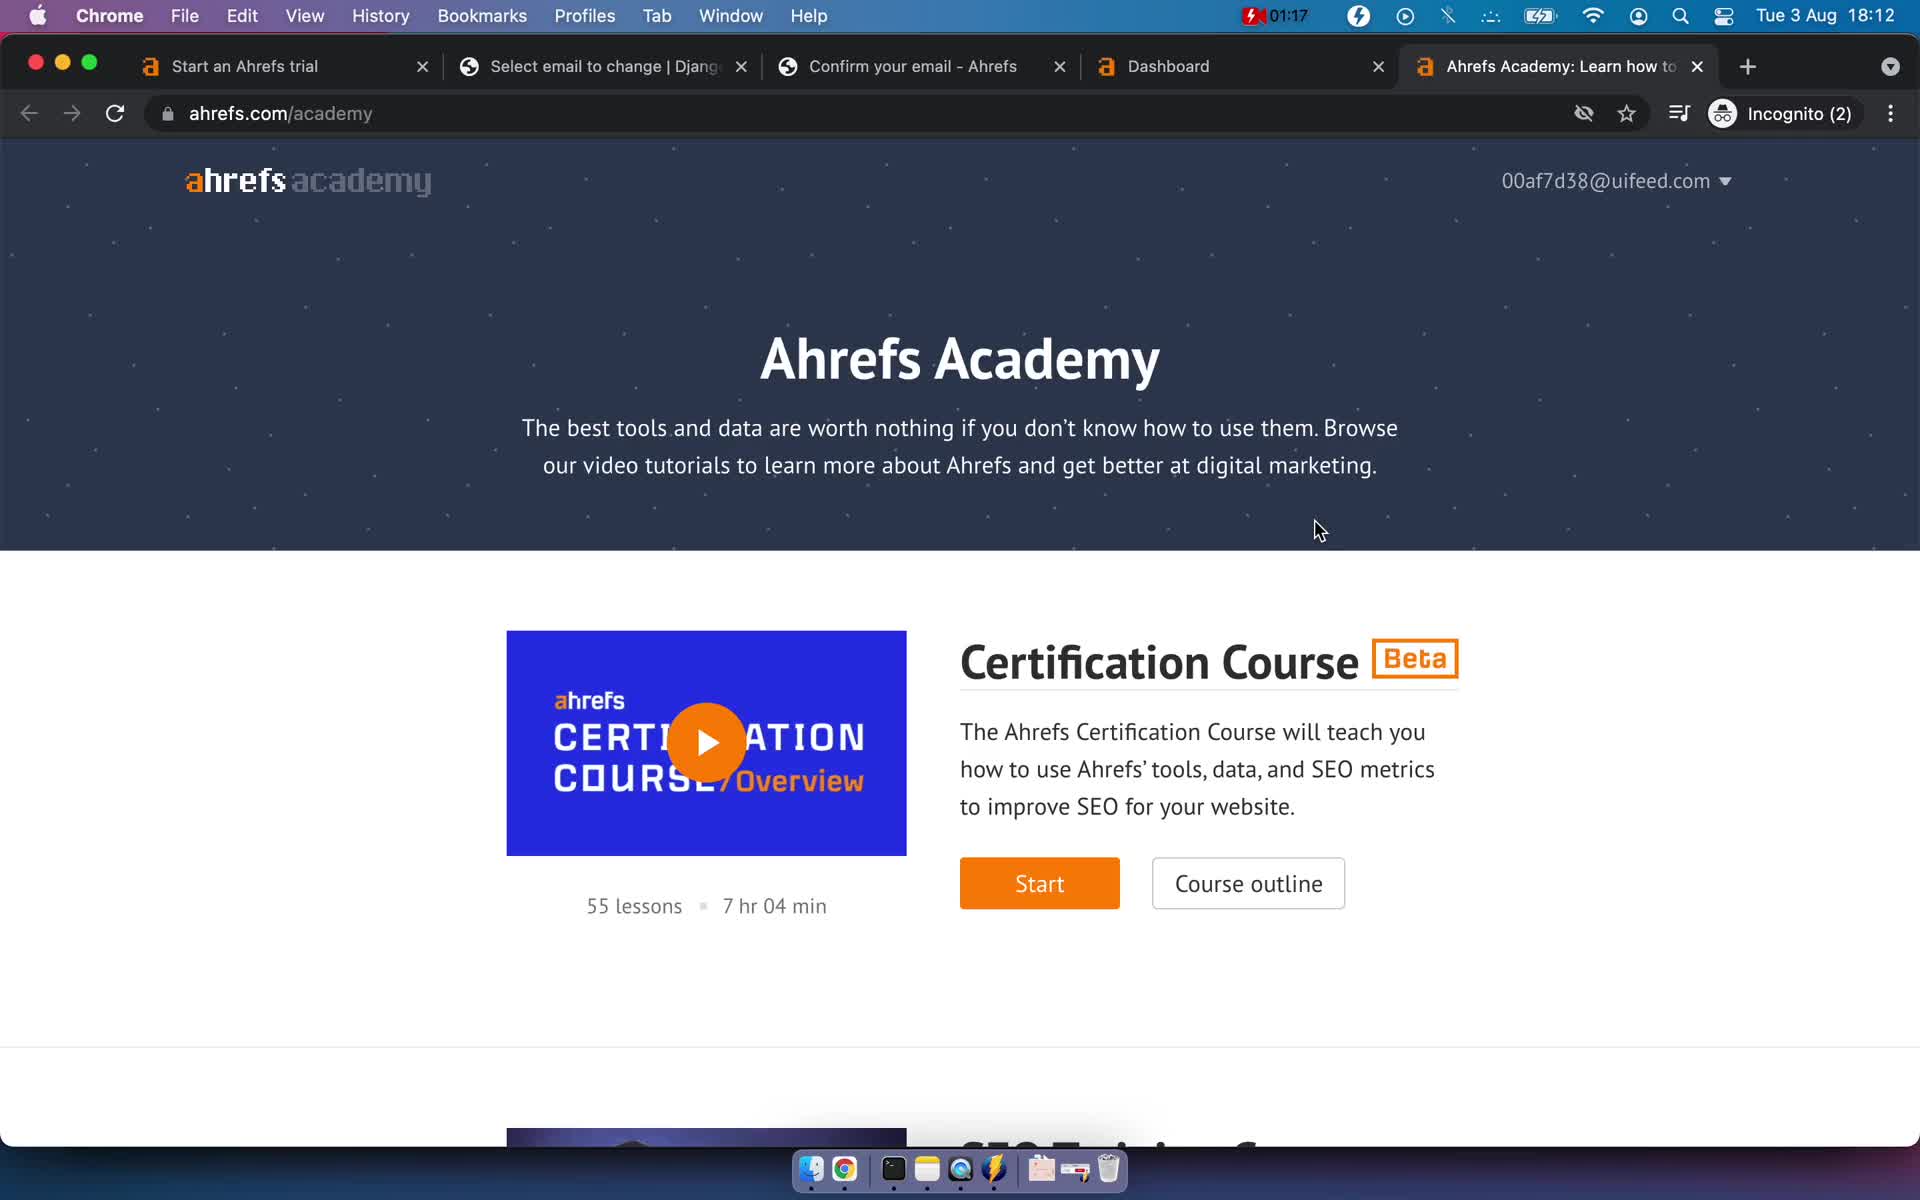1920x1200 pixels.
Task: Click the Ahrefs Academy logo
Action: 307,181
